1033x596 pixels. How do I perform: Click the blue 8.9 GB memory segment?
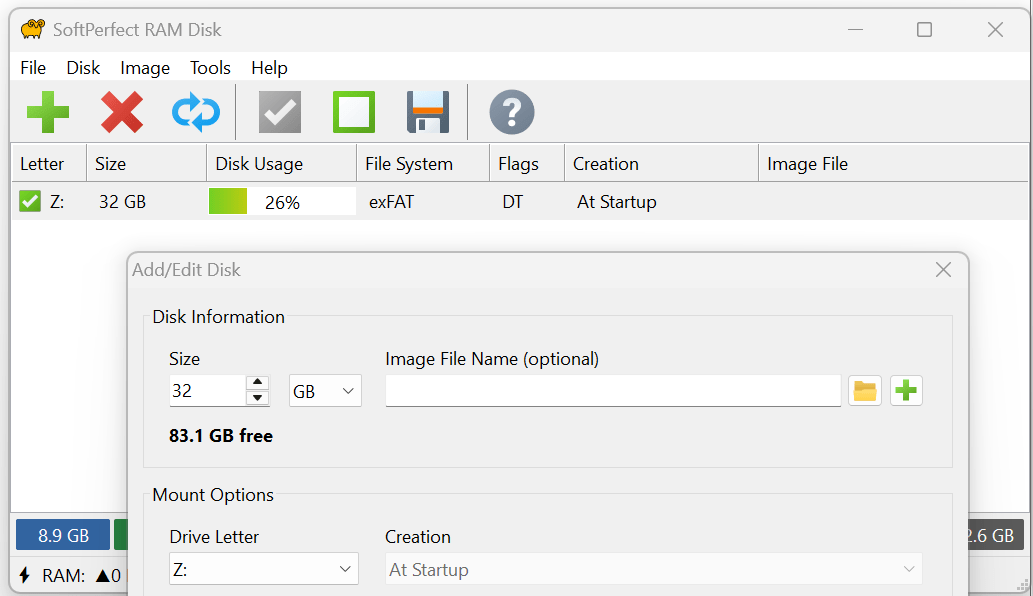pos(63,535)
